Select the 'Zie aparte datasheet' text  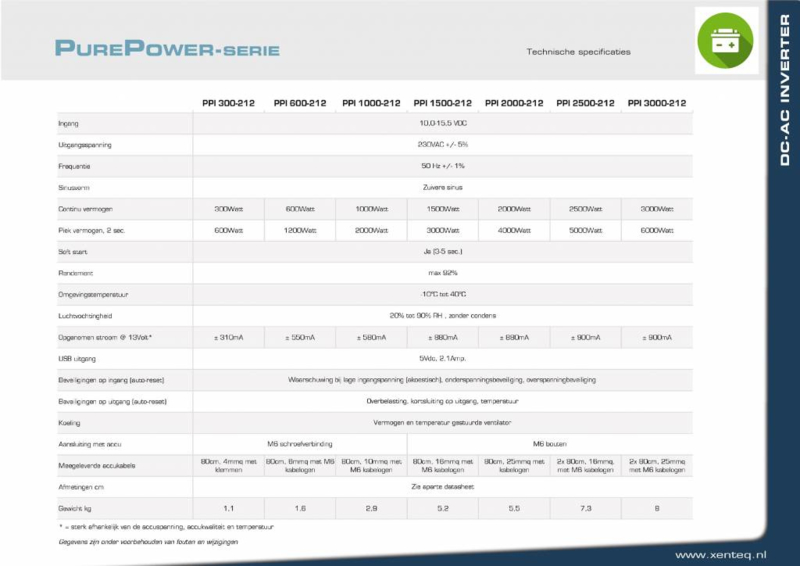coord(443,487)
